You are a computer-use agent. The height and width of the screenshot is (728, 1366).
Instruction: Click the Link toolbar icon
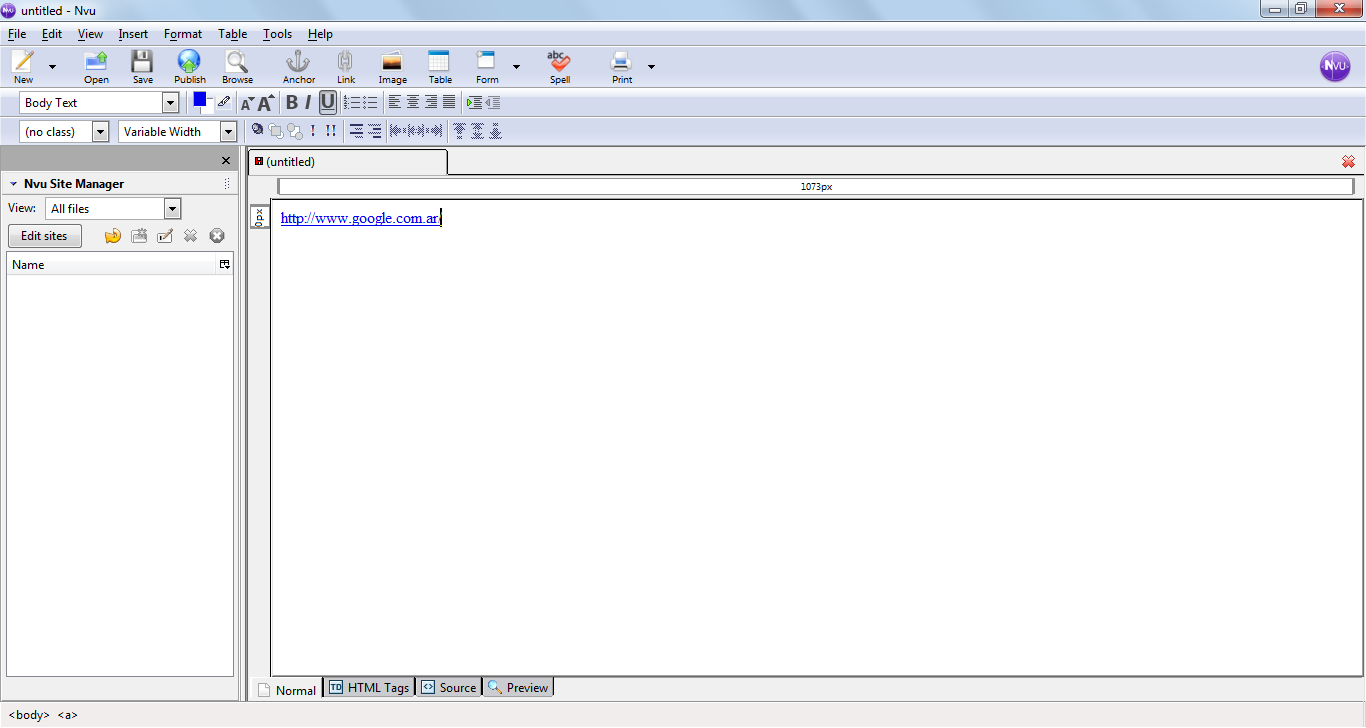click(x=346, y=66)
